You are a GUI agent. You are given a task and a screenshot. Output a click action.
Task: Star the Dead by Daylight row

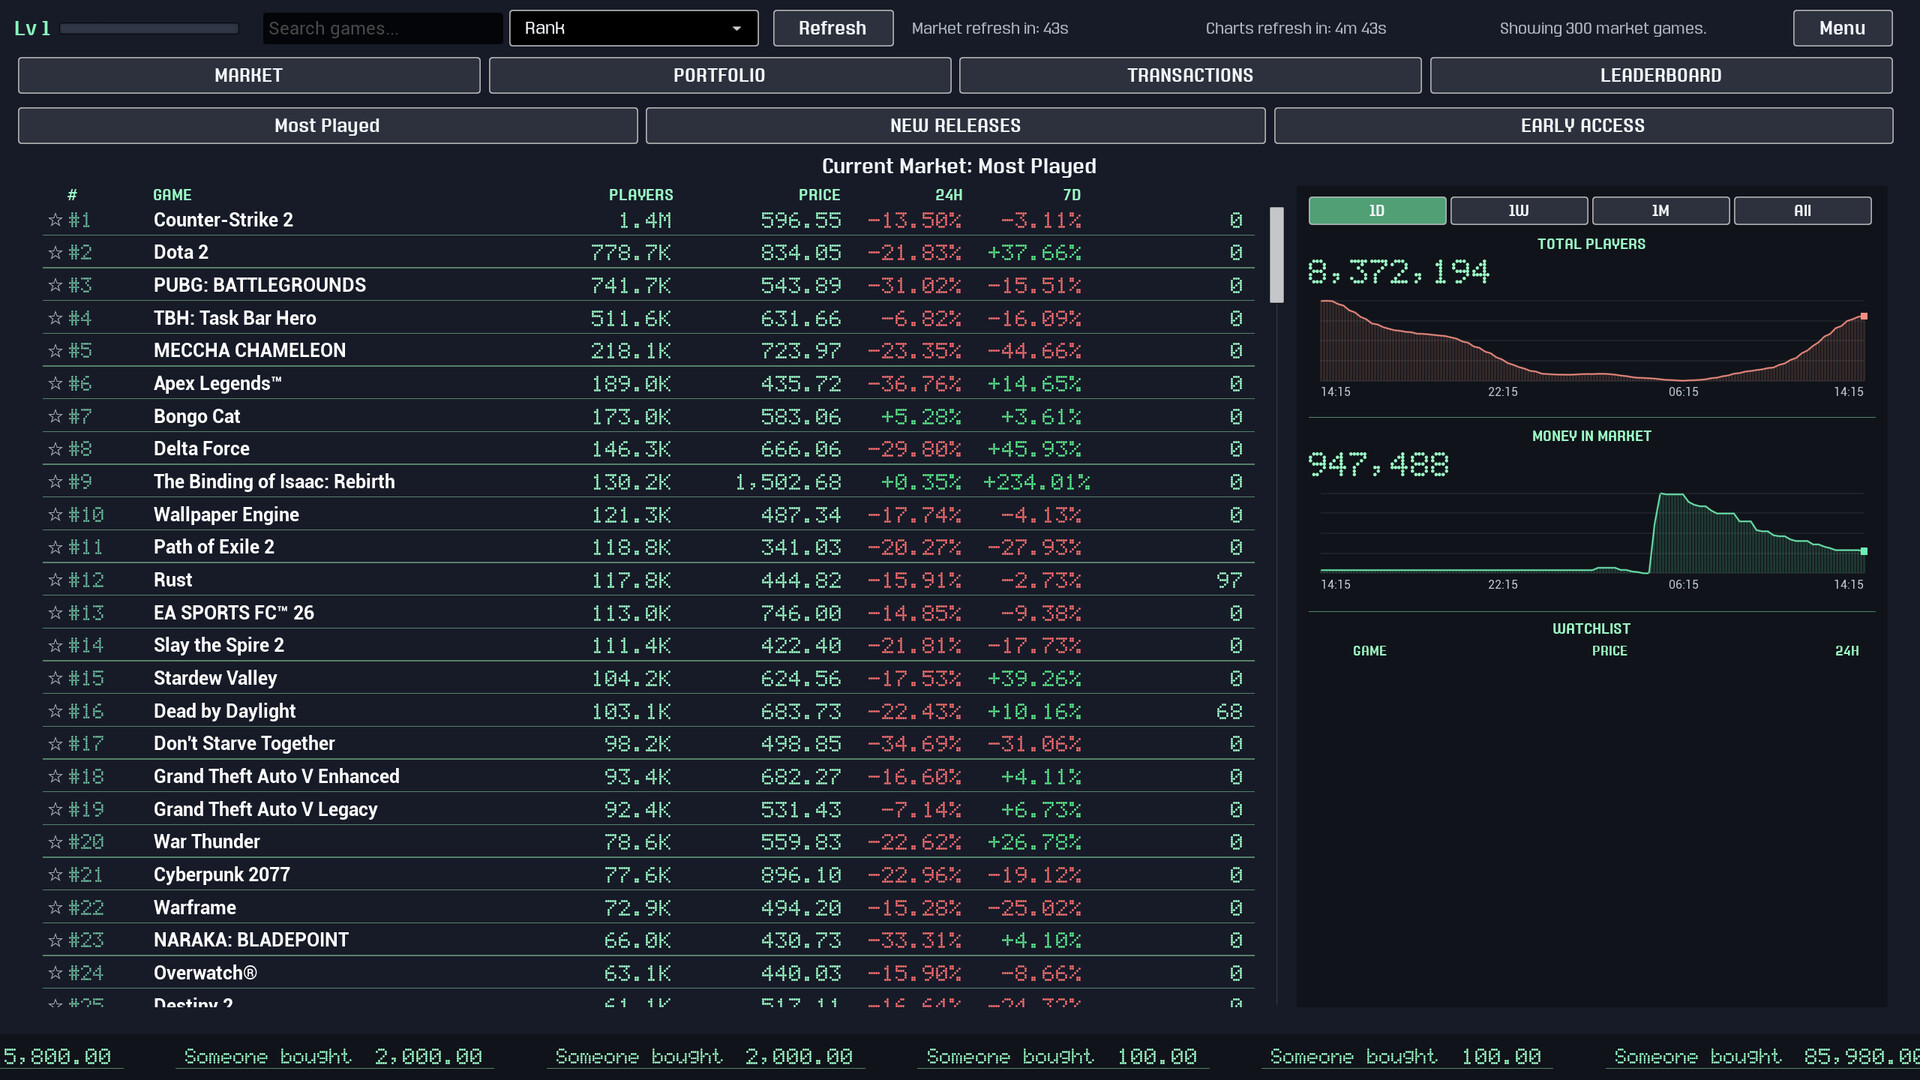[56, 711]
